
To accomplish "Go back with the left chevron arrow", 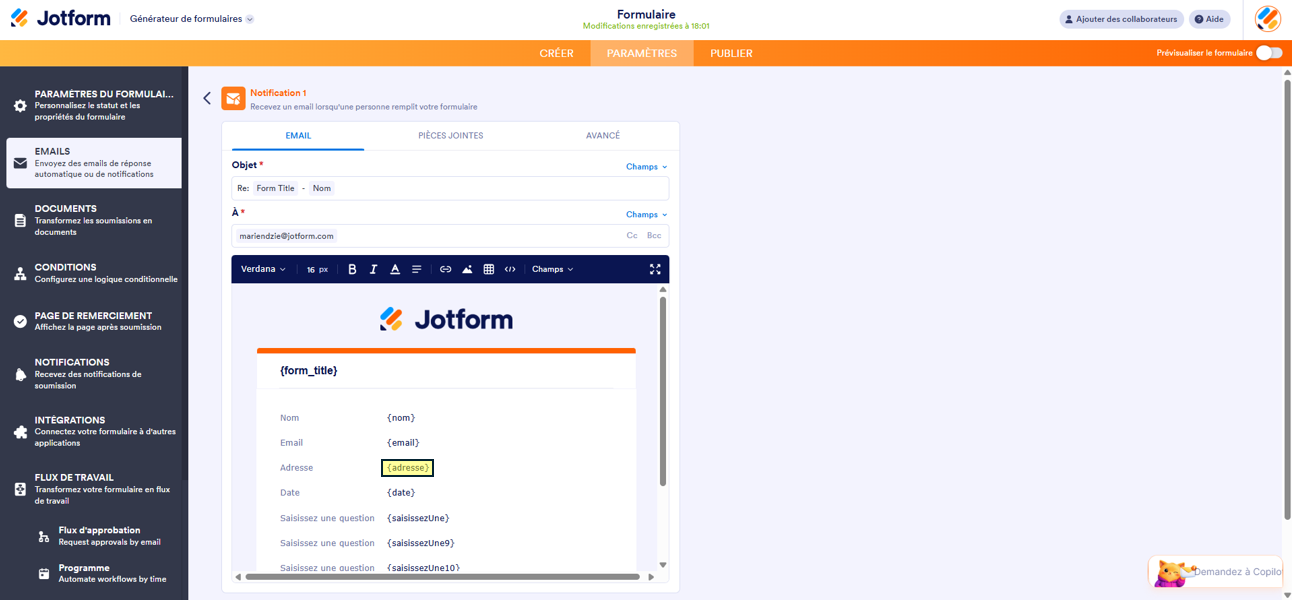I will tap(207, 98).
